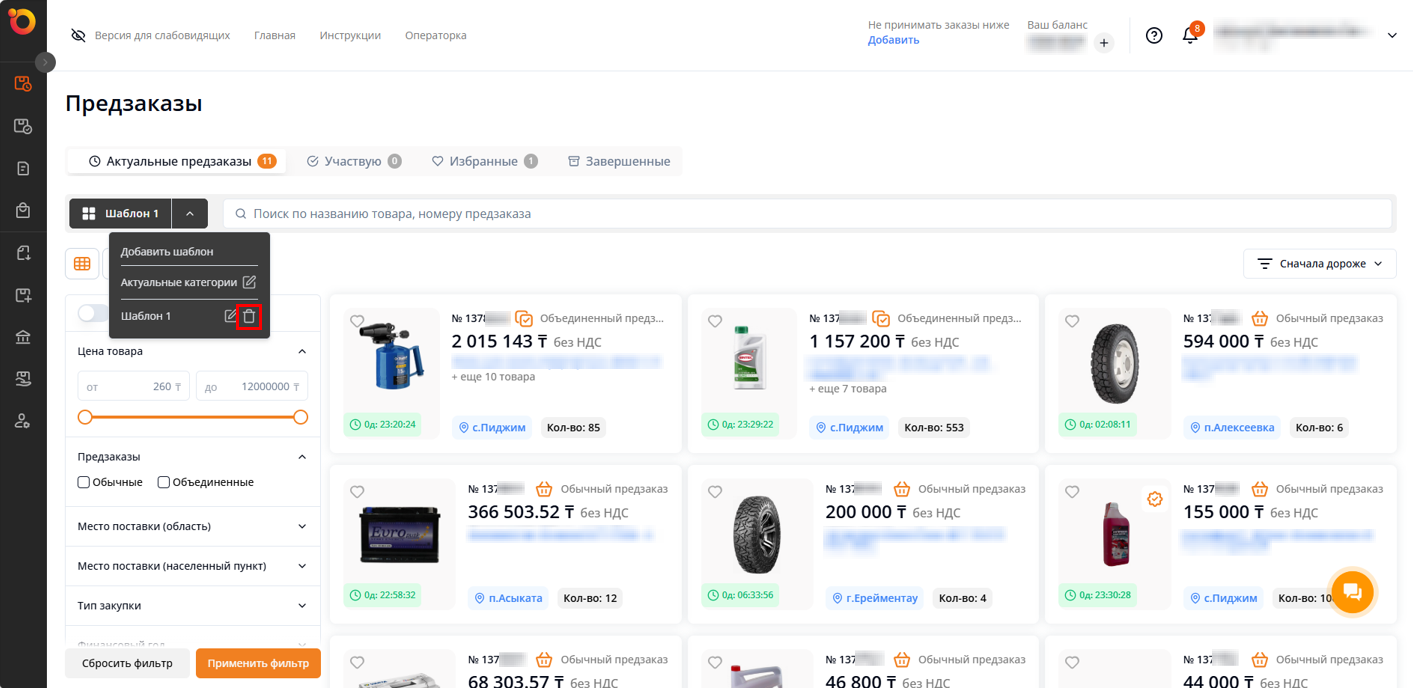Favorite the 594 000 ₸ preorder heart
Viewport: 1413px width, 688px height.
(1072, 321)
